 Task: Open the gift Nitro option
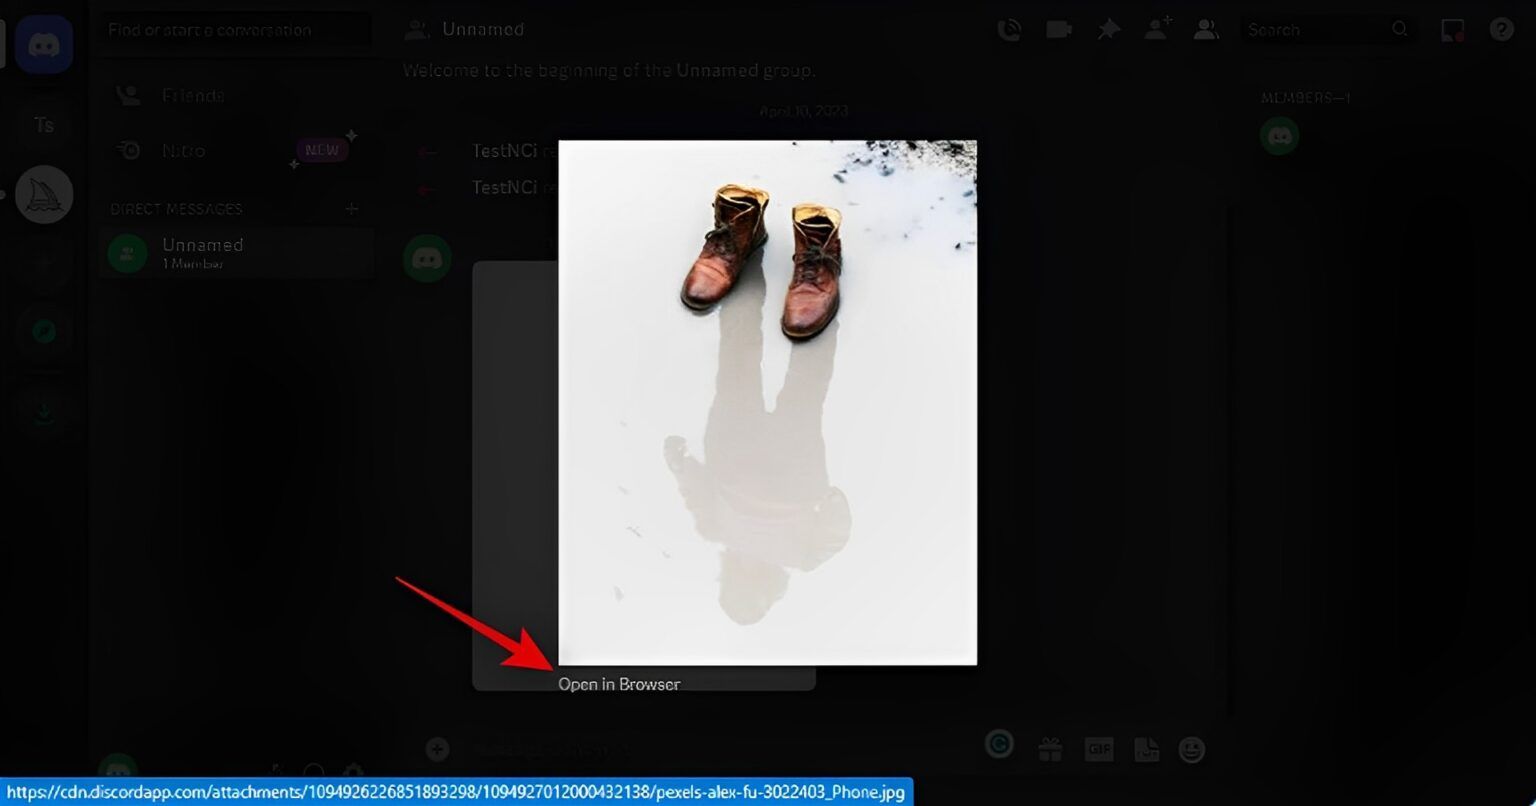pyautogui.click(x=1051, y=749)
